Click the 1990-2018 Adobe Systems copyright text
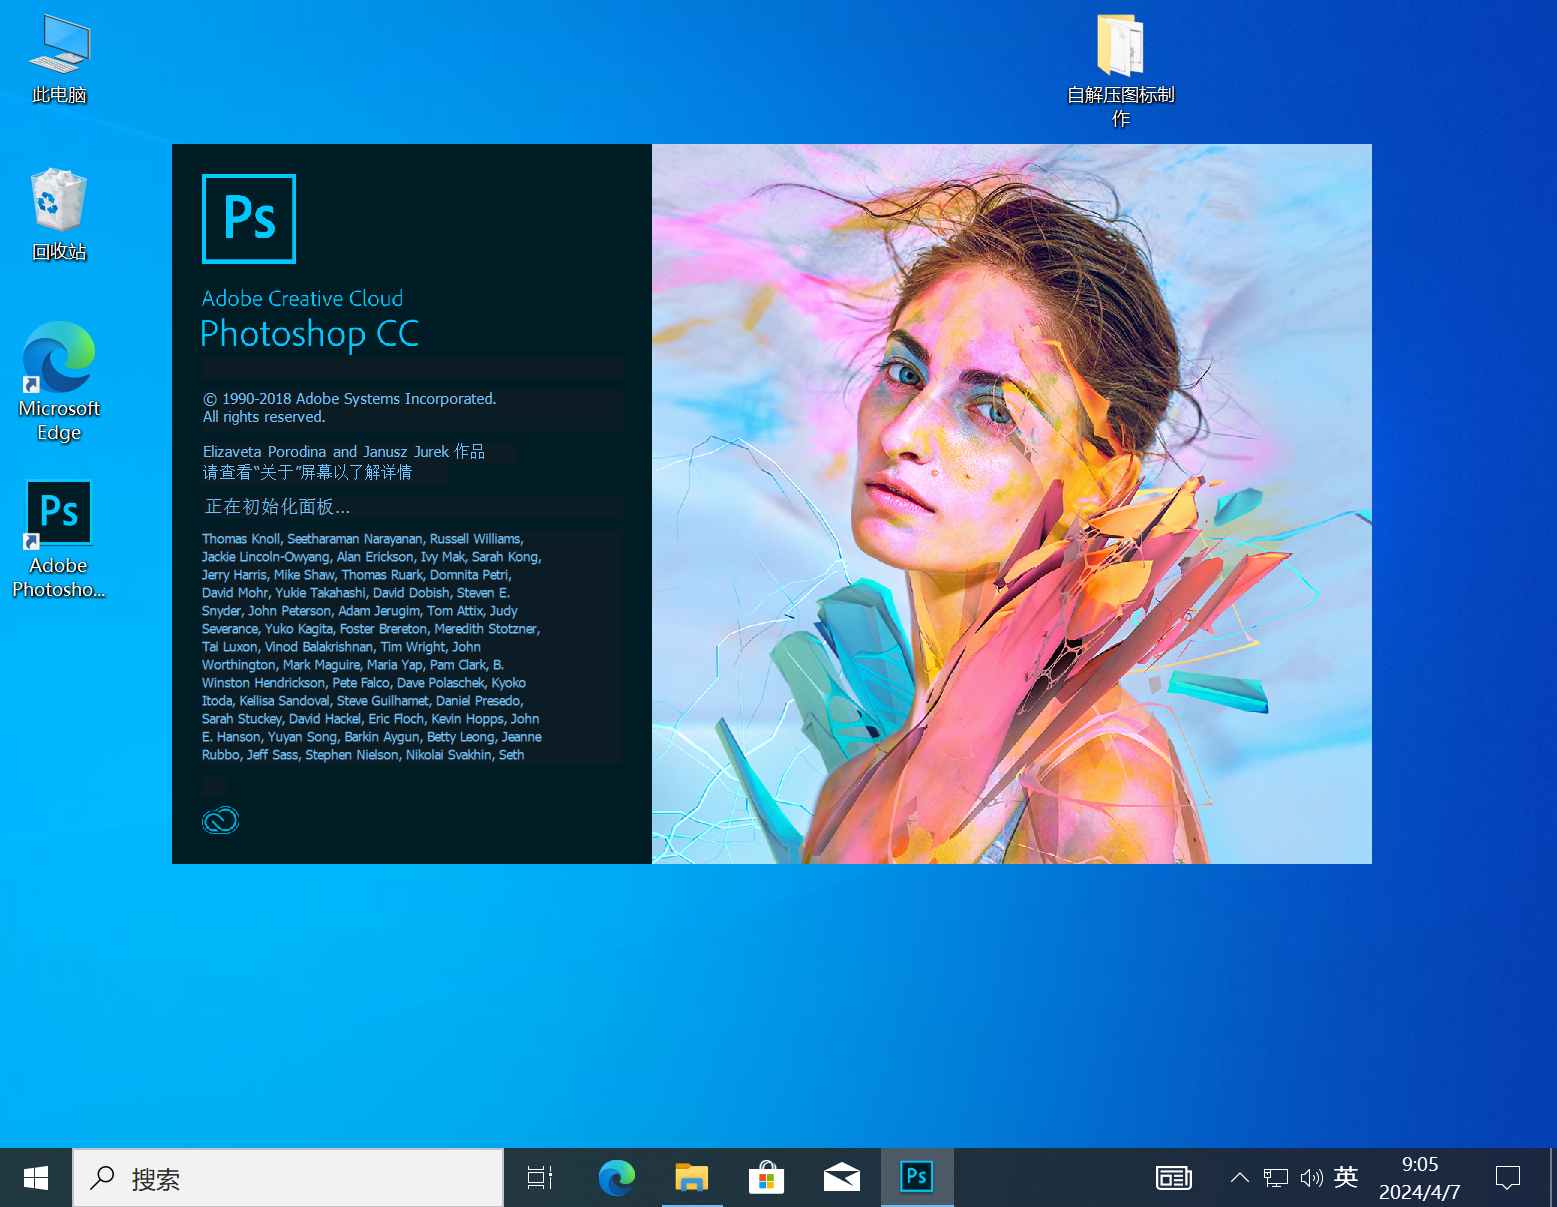 (x=350, y=407)
